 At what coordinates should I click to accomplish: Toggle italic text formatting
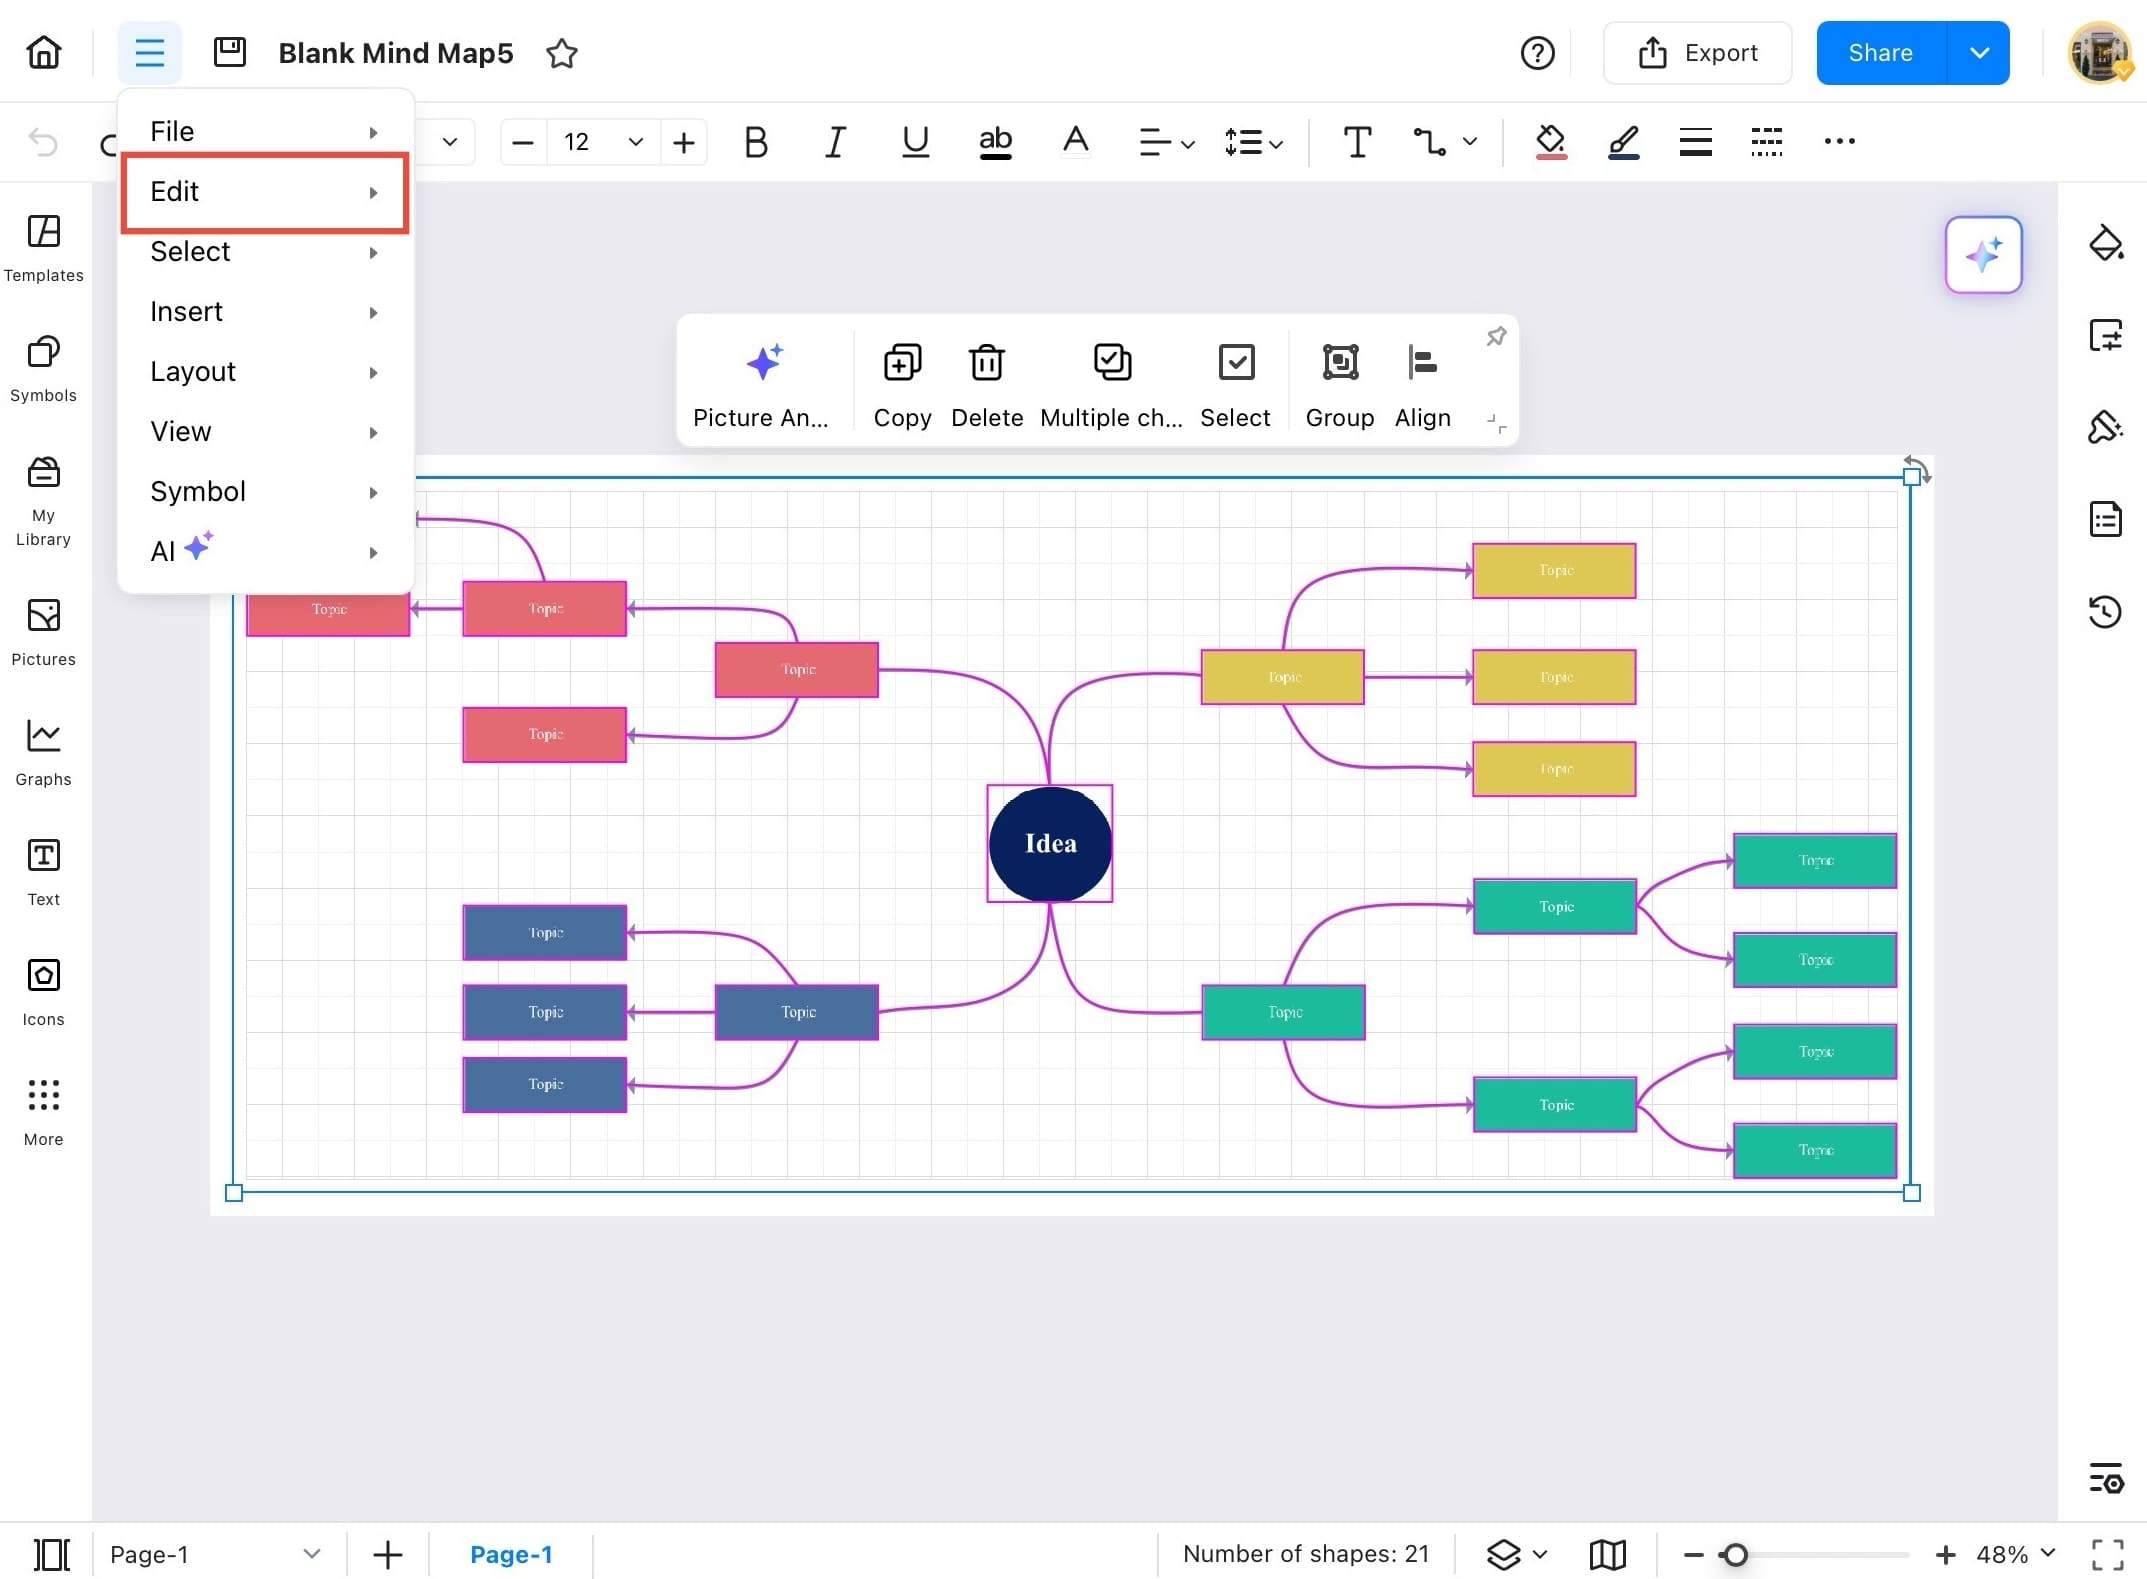(835, 142)
